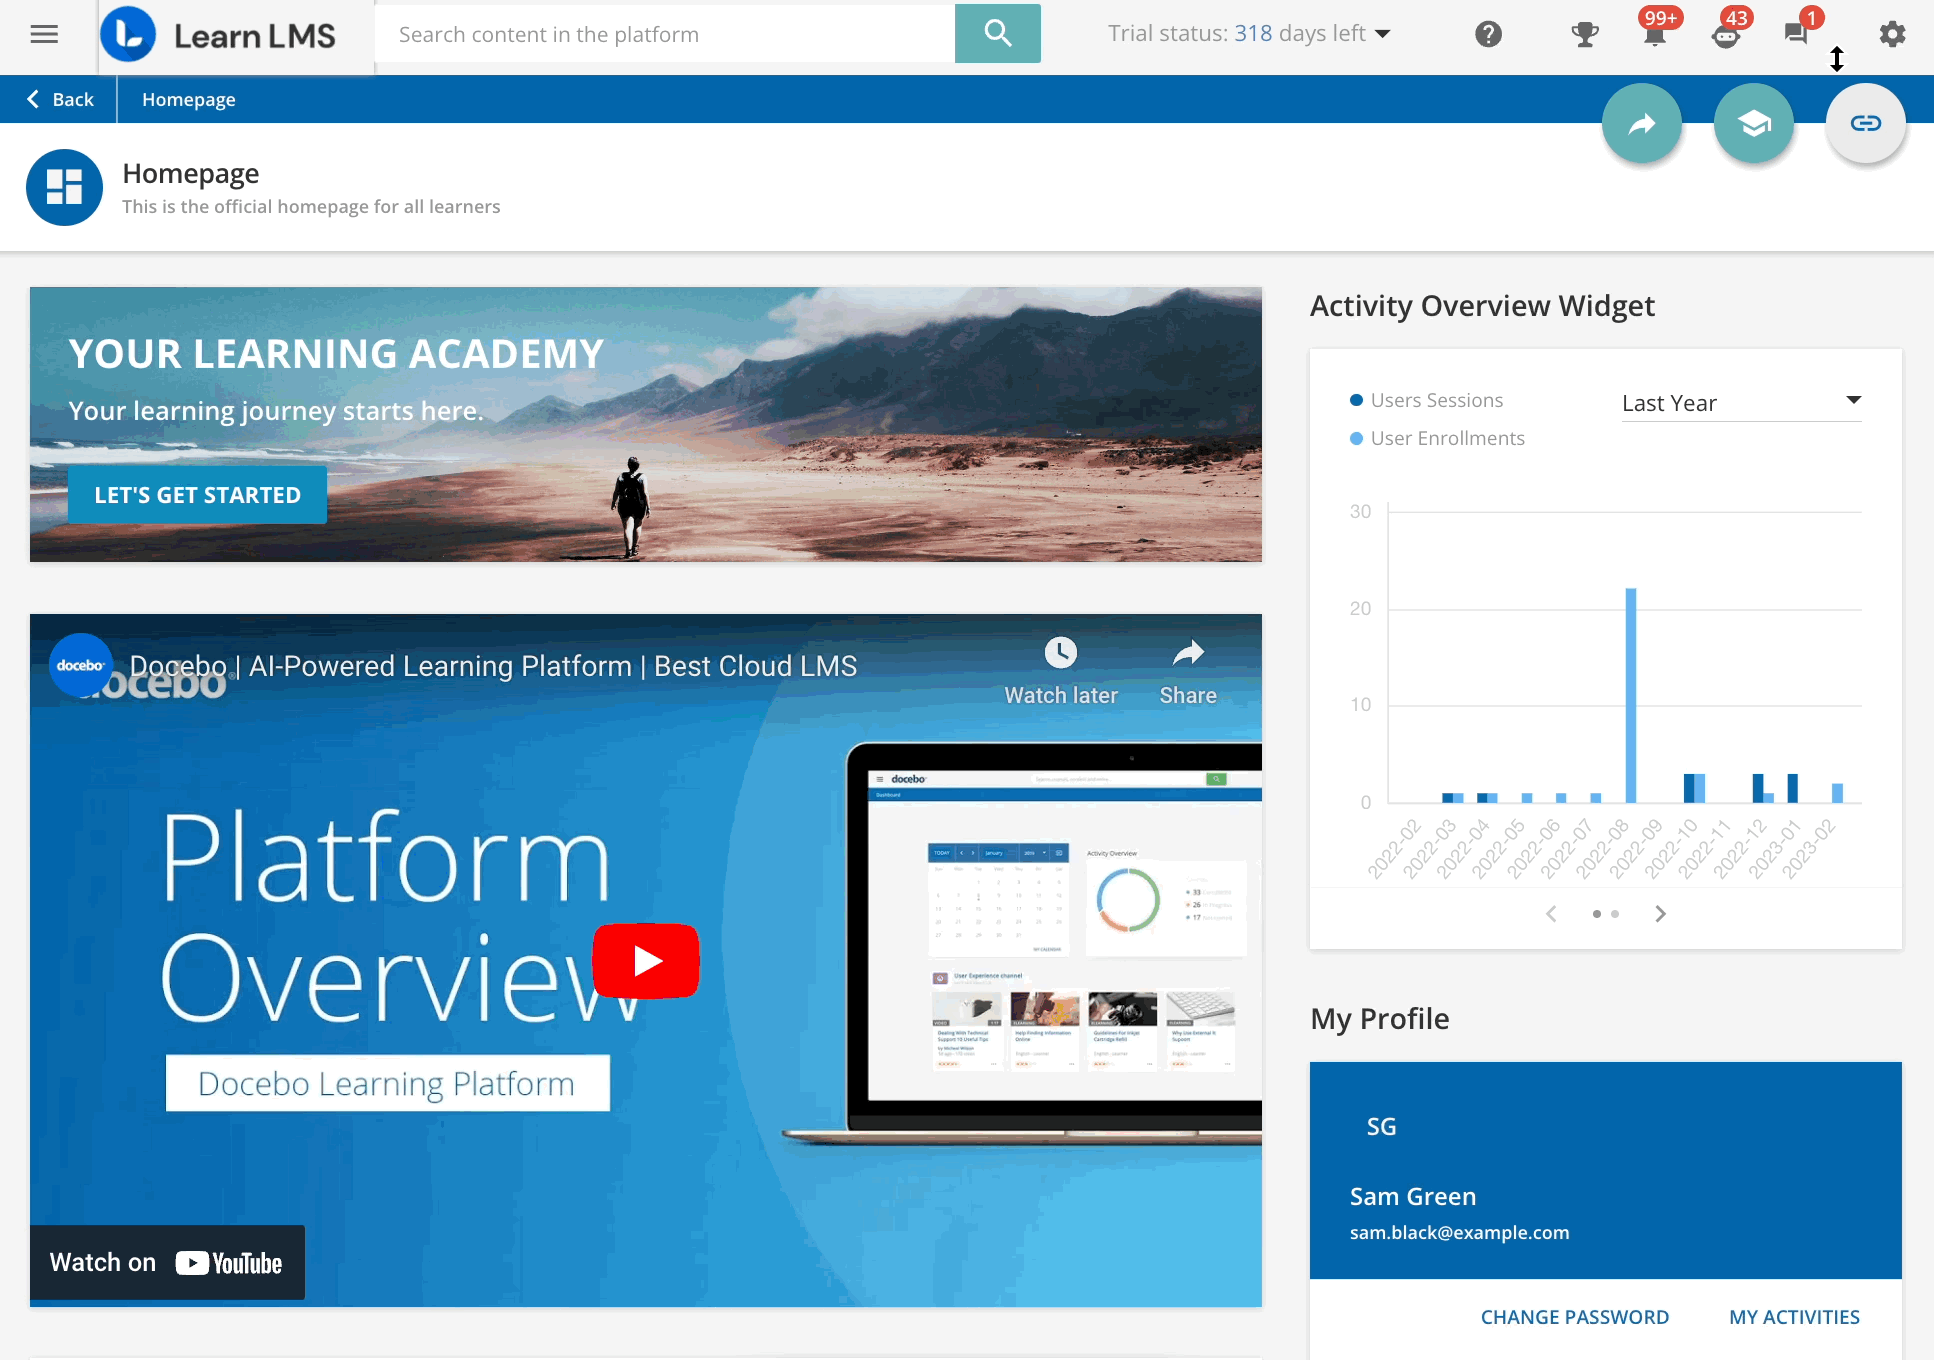Click the round share arrow button
1934x1360 pixels.
coord(1642,123)
